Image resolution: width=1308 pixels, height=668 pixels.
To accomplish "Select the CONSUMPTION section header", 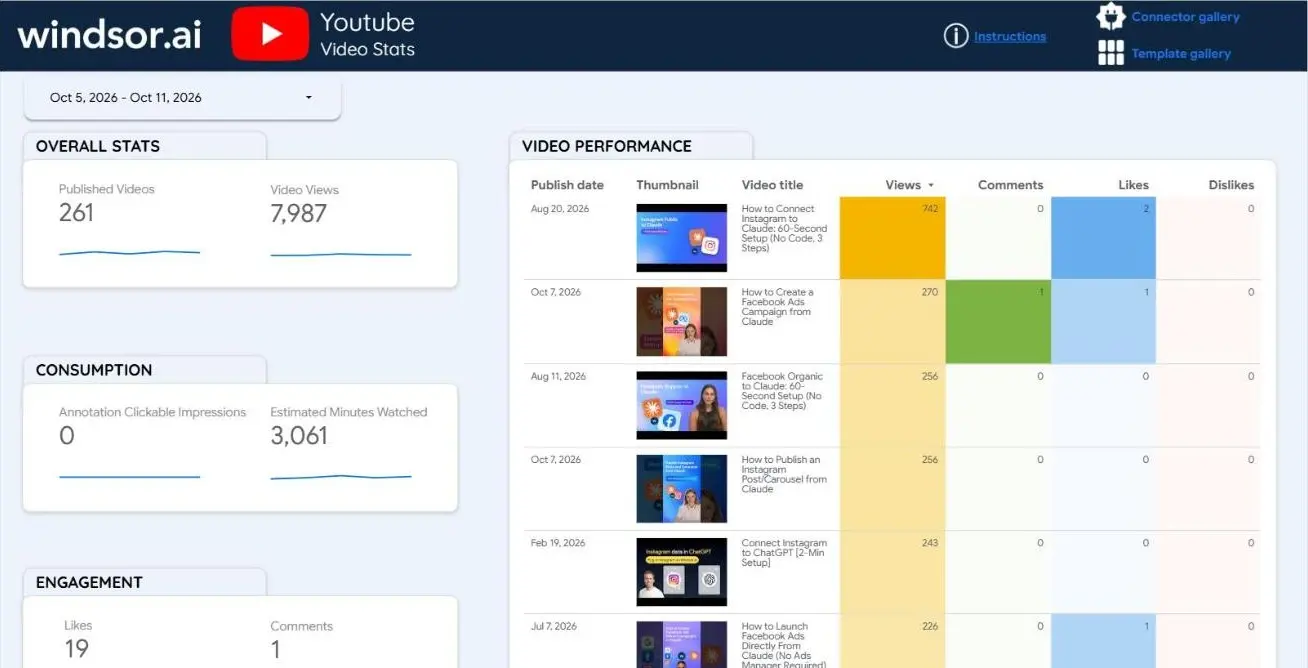I will [x=94, y=370].
